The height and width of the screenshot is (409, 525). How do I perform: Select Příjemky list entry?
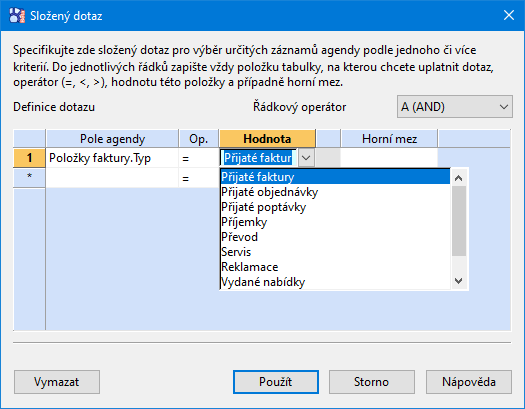tap(335, 222)
